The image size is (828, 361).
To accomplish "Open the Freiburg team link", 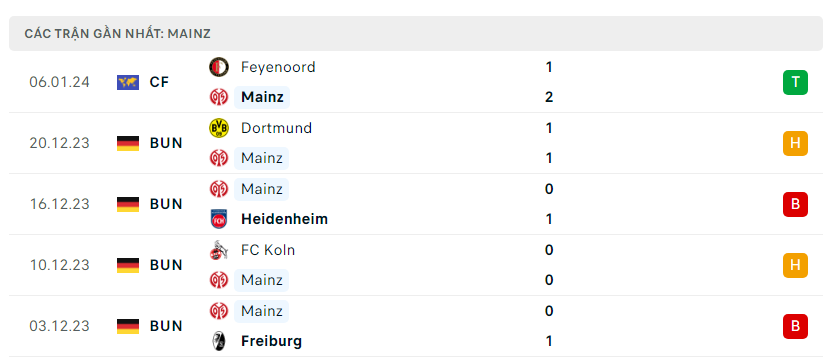I will [x=271, y=341].
